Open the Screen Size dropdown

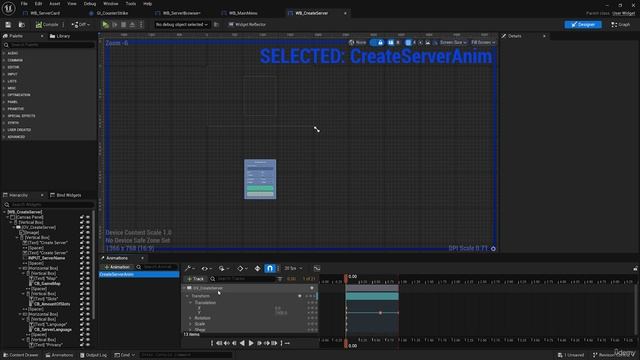[452, 42]
